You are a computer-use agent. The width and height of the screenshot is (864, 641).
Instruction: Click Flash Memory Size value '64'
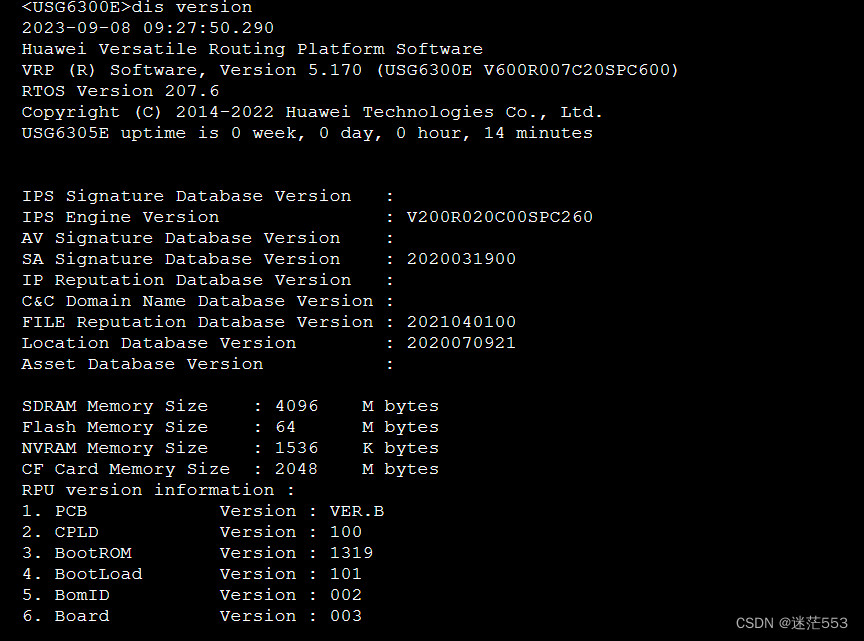pyautogui.click(x=285, y=427)
